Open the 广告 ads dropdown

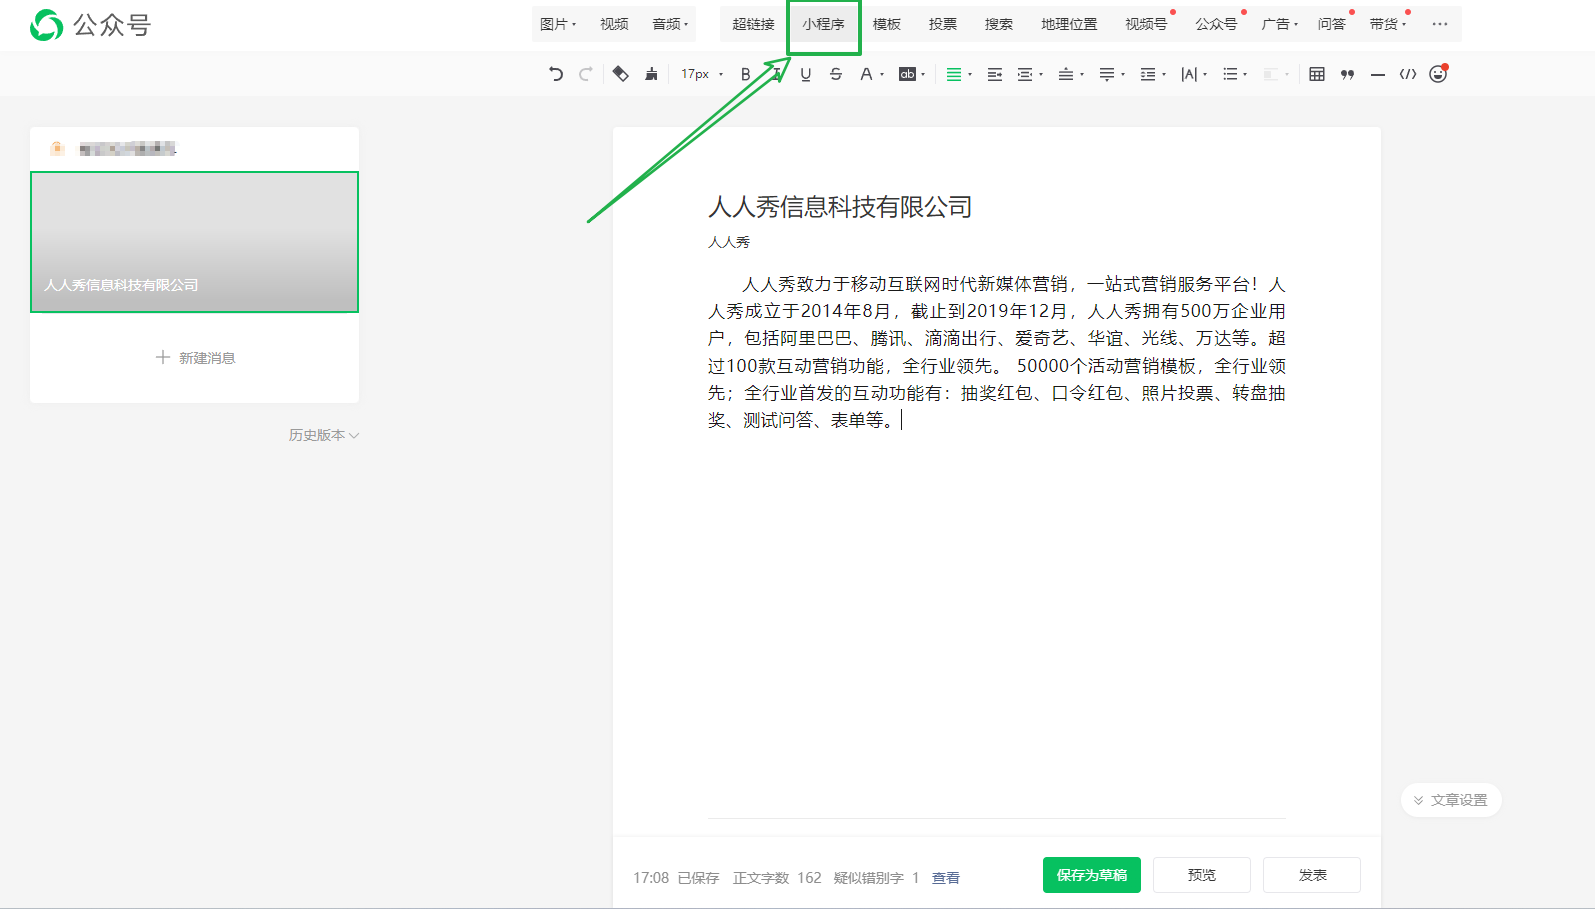point(1279,24)
